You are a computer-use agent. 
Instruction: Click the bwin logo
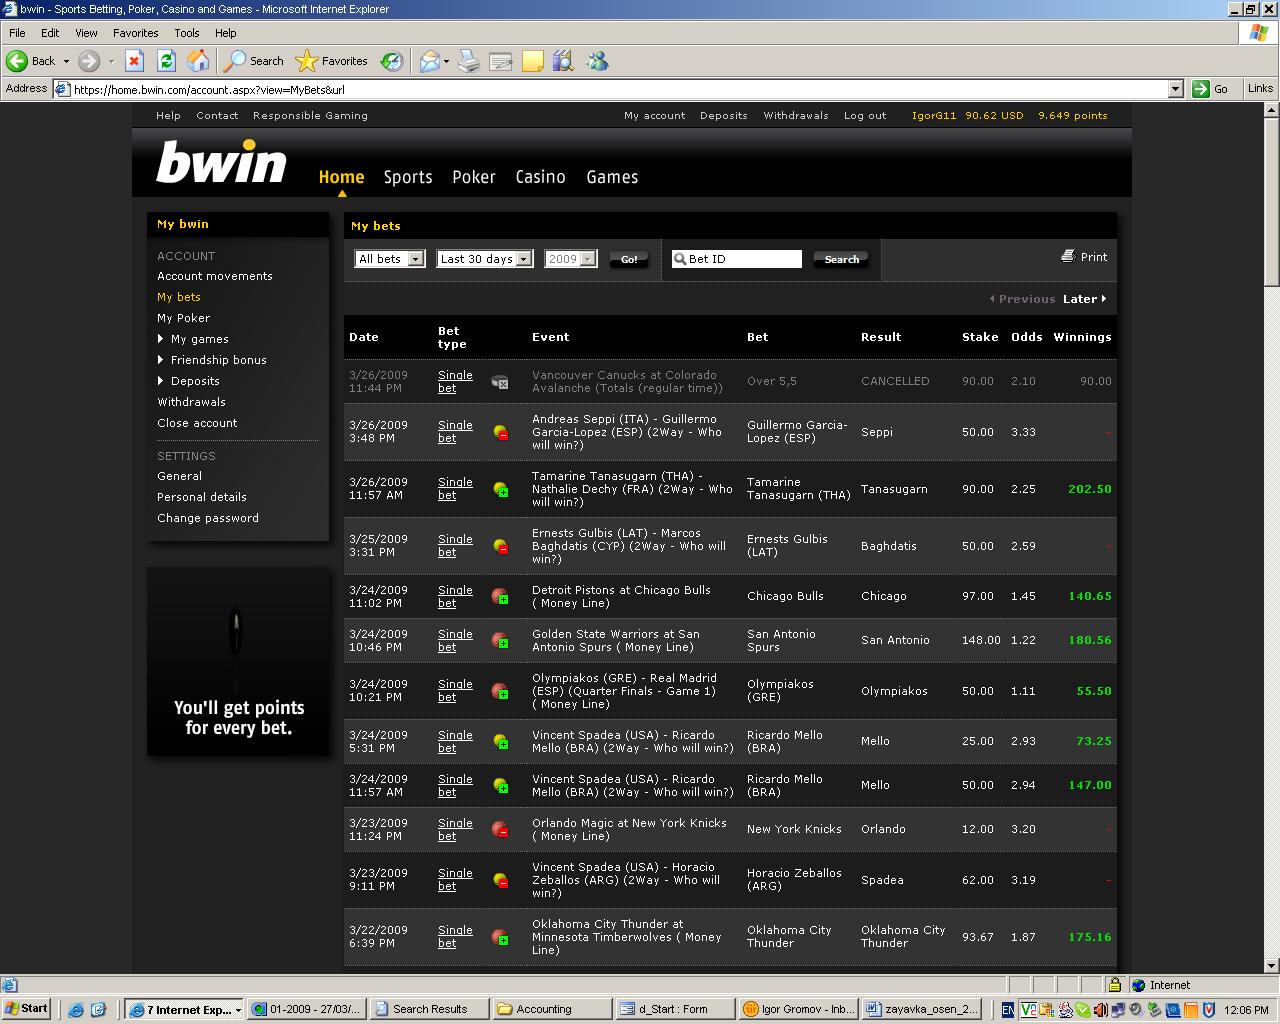221,162
